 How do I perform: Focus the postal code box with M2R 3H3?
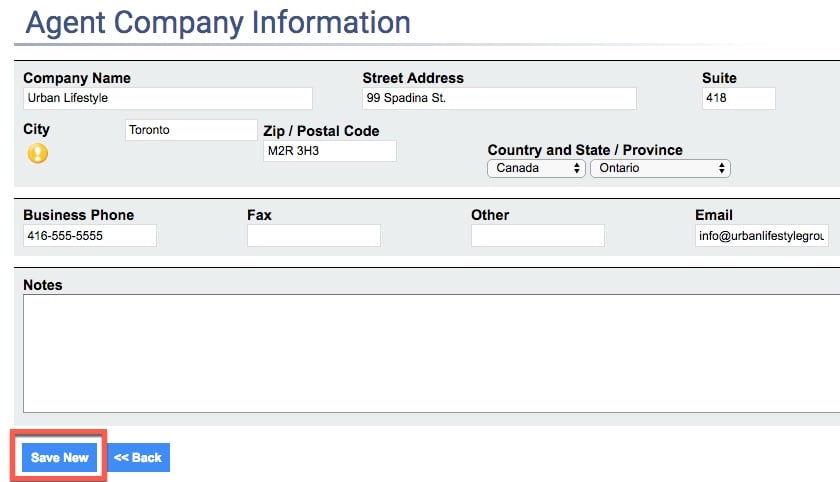pyautogui.click(x=329, y=151)
